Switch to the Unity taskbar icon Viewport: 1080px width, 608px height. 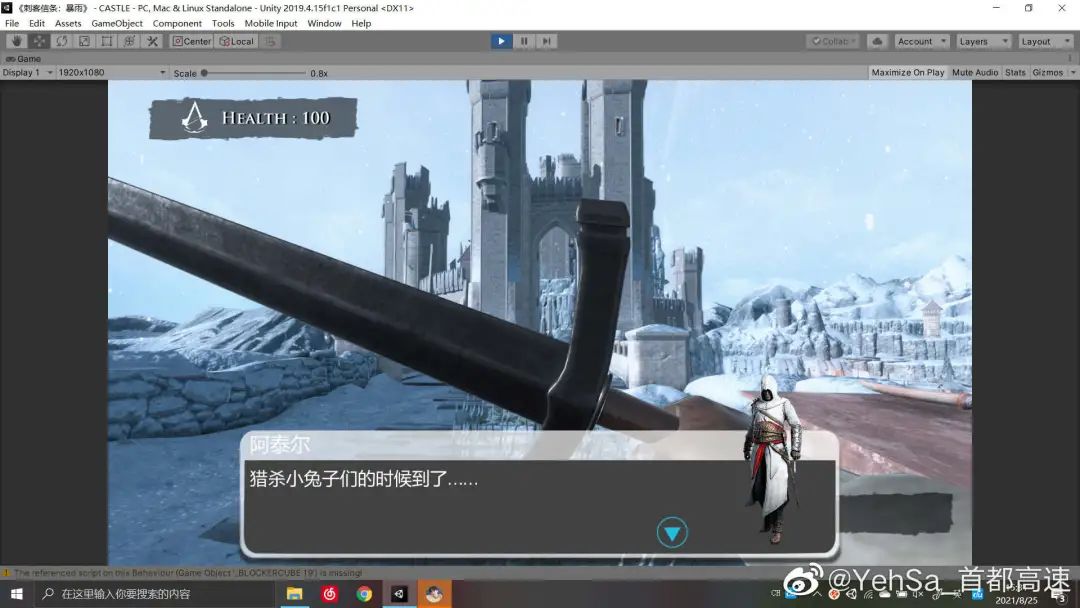[x=399, y=594]
